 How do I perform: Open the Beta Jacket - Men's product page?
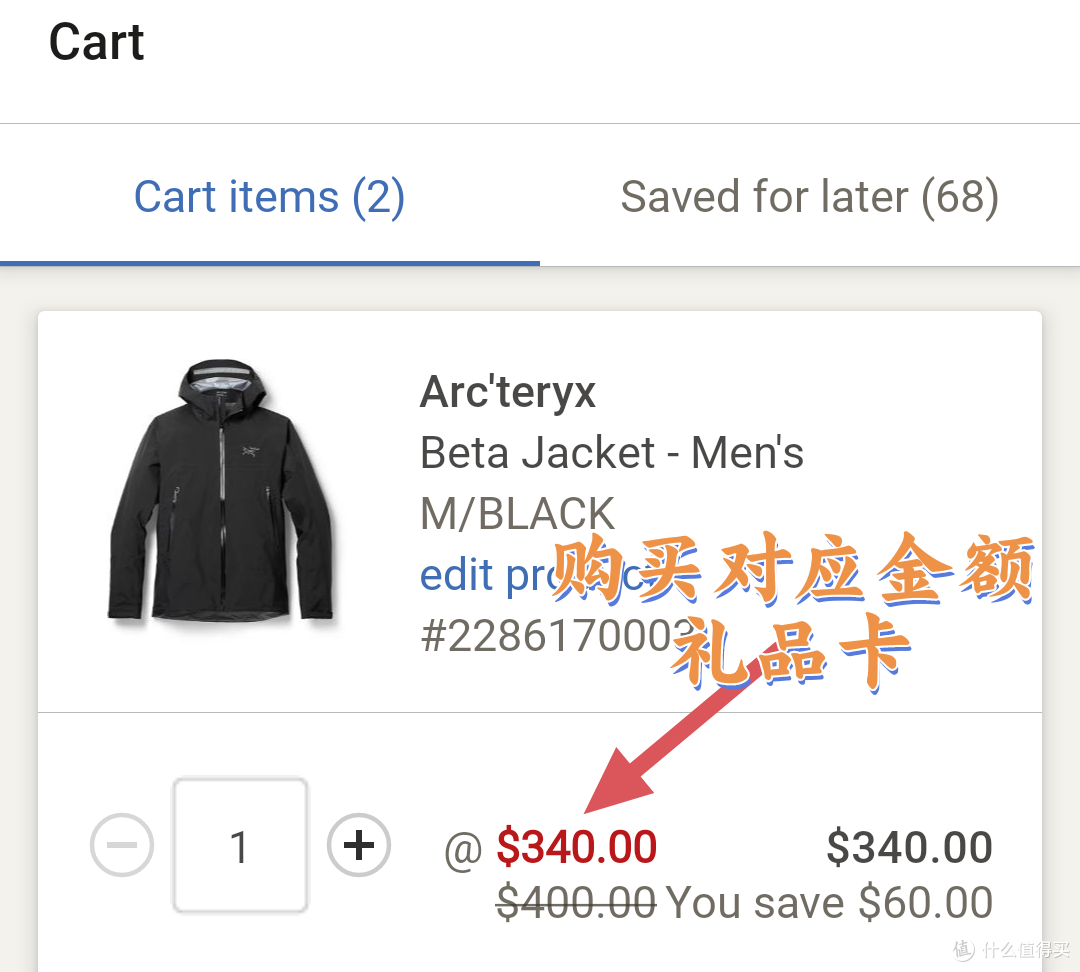[612, 453]
